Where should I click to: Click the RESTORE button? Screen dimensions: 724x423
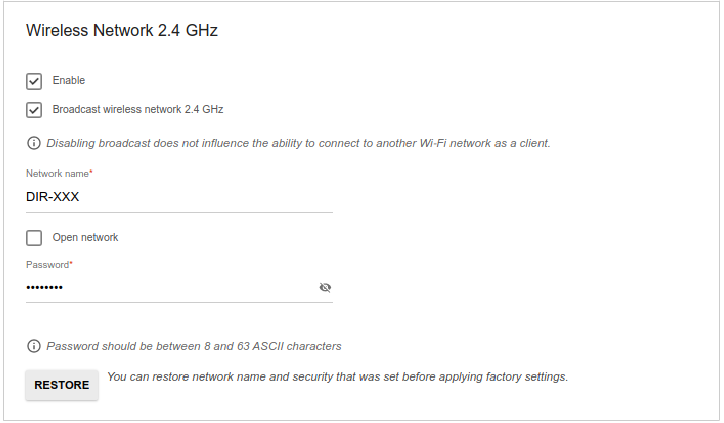pos(62,385)
